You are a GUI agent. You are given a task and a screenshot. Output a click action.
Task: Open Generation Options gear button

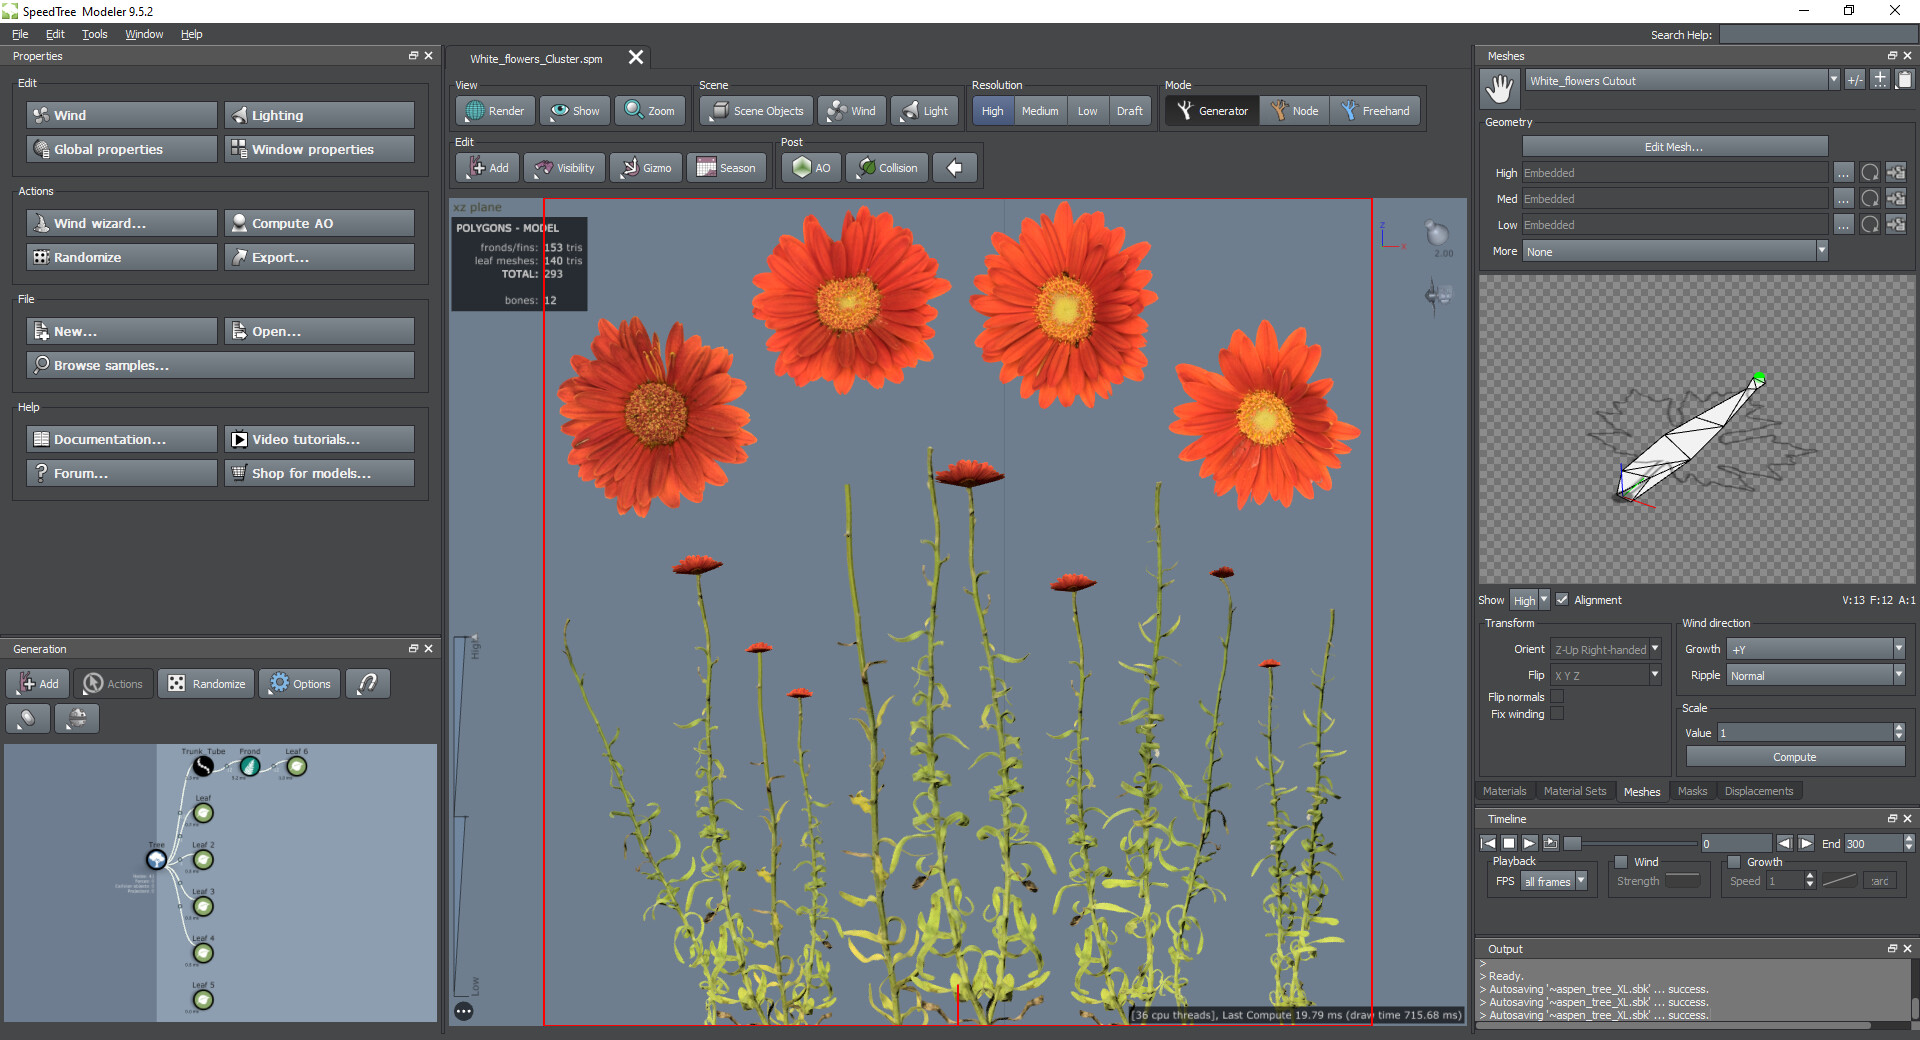(x=300, y=684)
